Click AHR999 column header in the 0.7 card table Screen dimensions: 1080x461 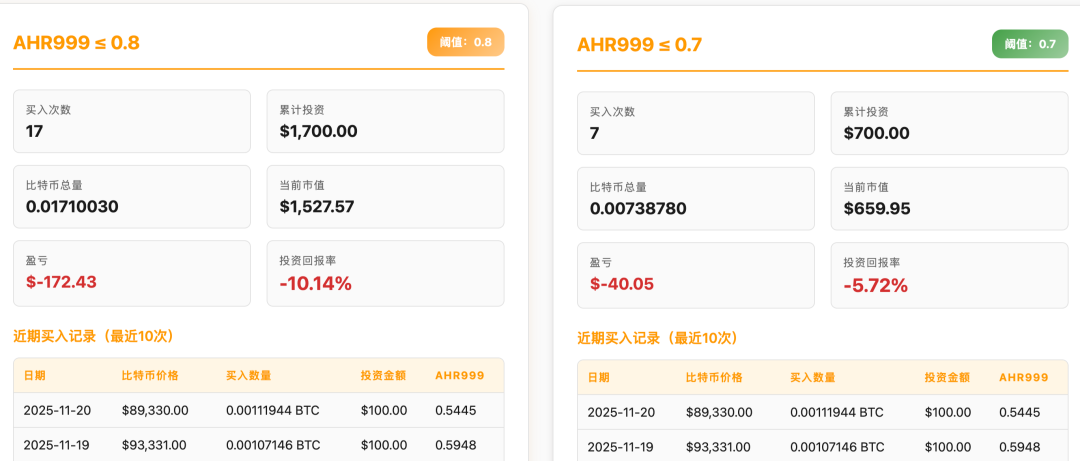click(1024, 378)
